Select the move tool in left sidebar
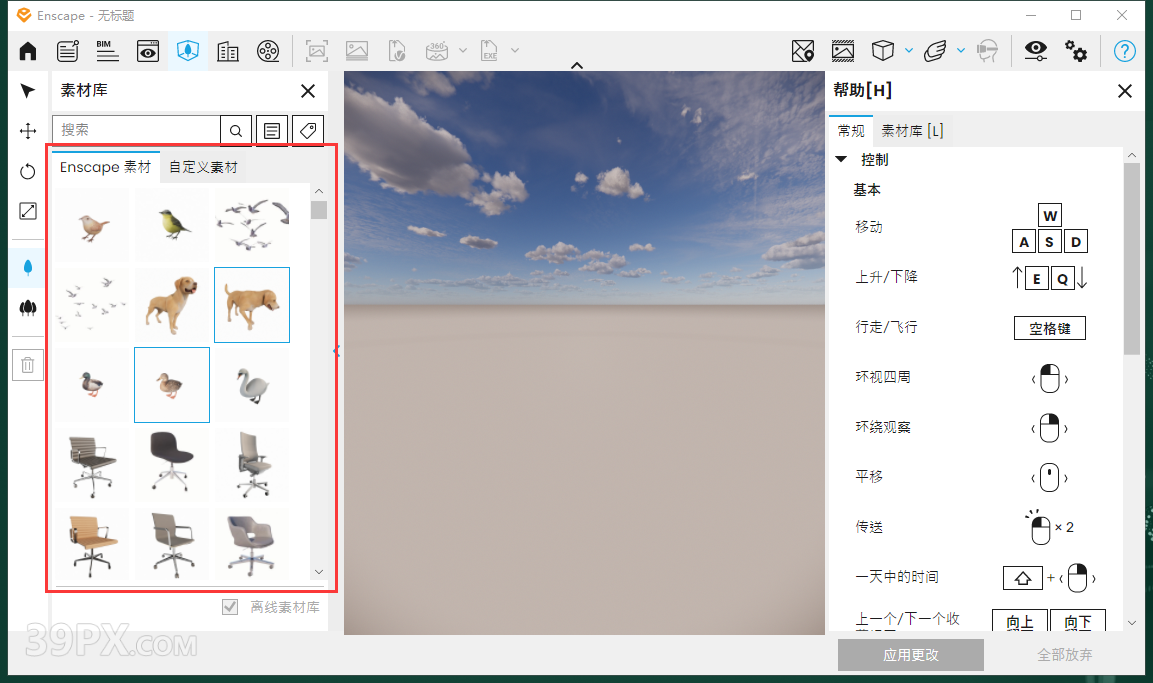The width and height of the screenshot is (1153, 683). [28, 130]
